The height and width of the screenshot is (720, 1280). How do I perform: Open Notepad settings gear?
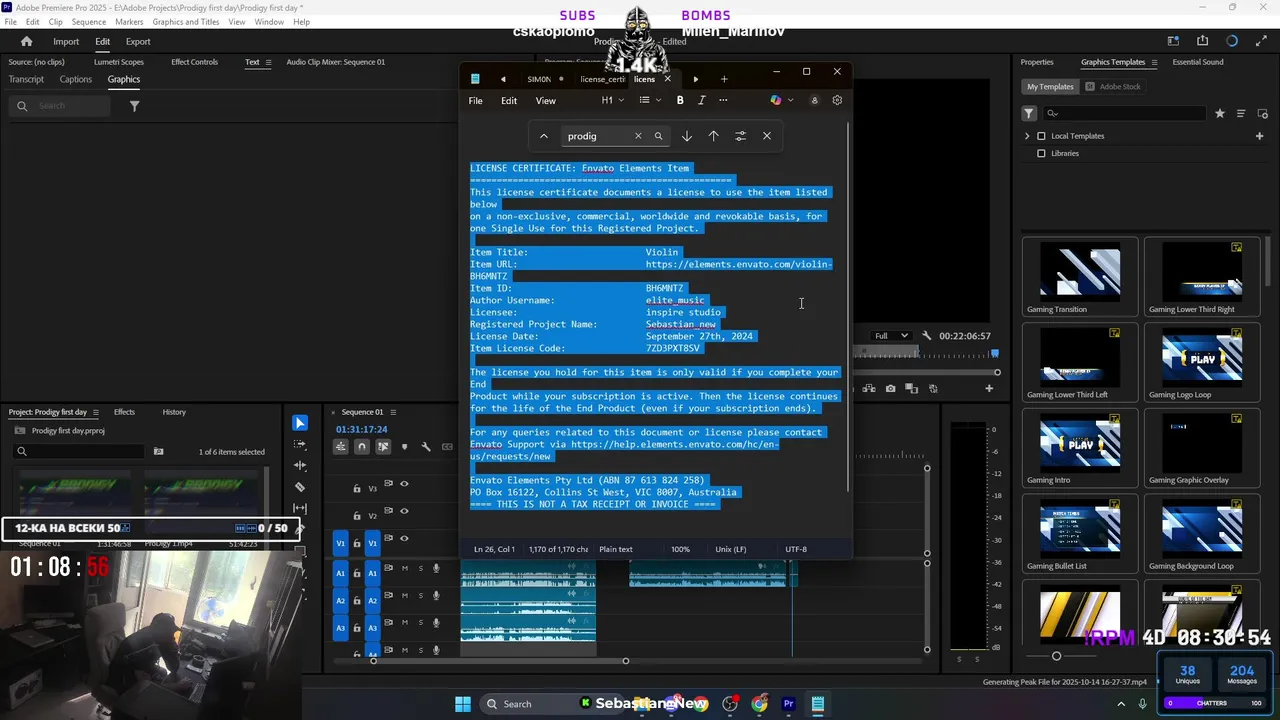837,100
